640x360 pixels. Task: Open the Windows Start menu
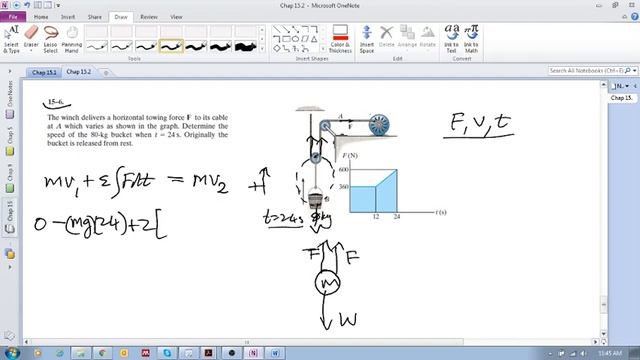(x=12, y=353)
